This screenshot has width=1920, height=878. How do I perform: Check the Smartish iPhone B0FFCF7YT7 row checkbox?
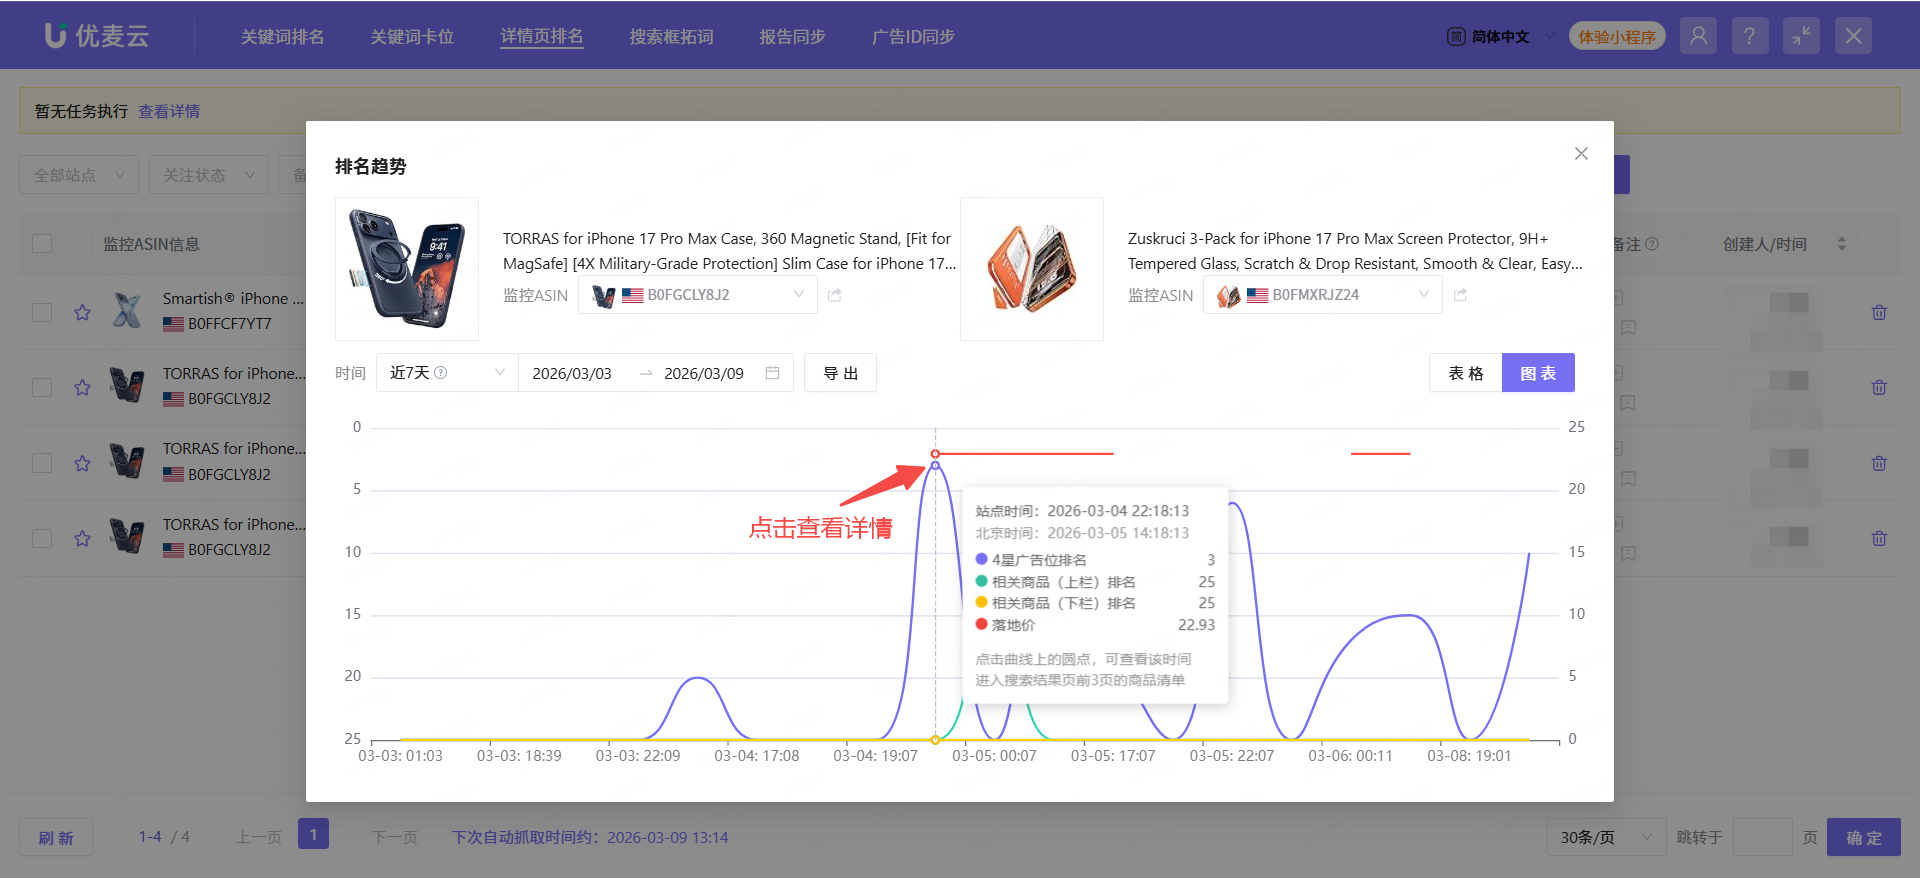(x=42, y=312)
